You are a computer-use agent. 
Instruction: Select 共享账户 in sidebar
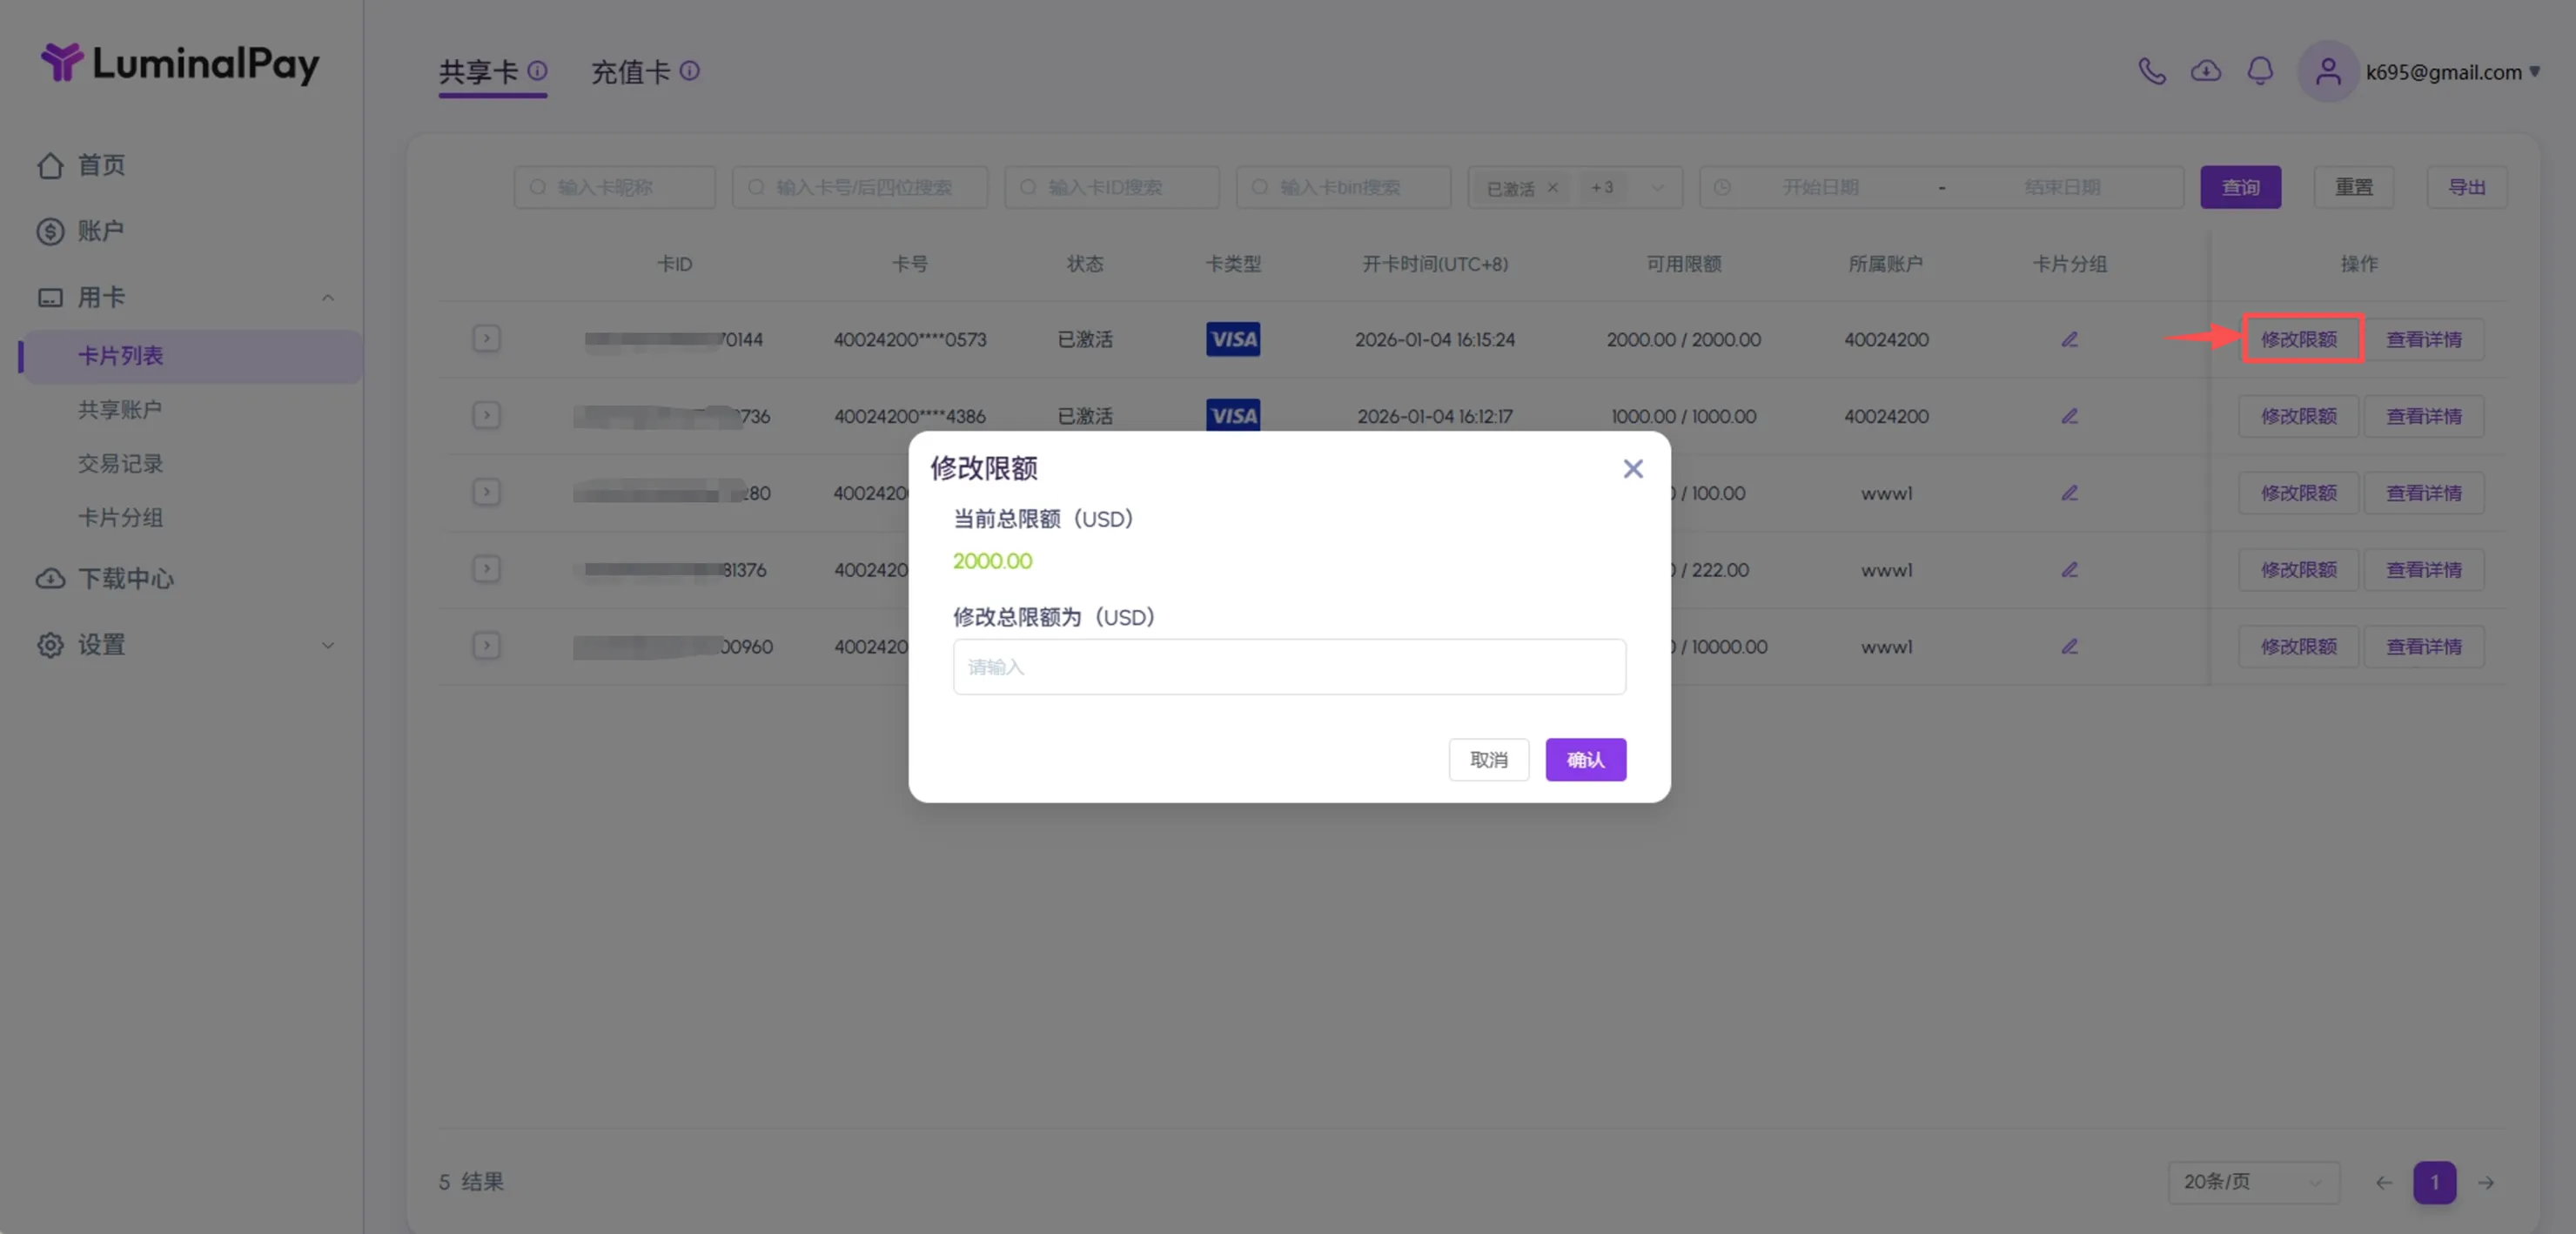[x=120, y=410]
